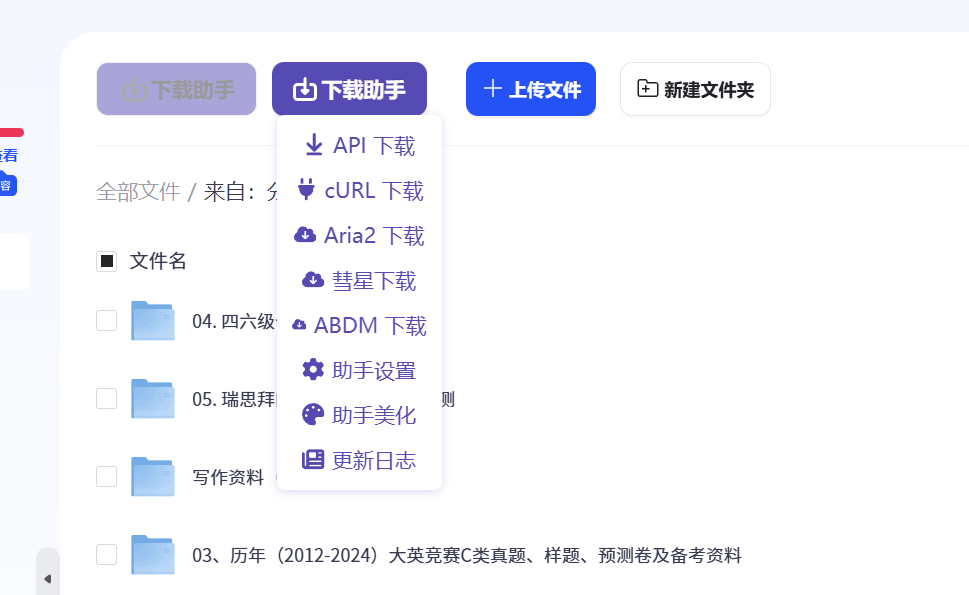Toggle the select-all checkbox beside 文件名

[107, 261]
